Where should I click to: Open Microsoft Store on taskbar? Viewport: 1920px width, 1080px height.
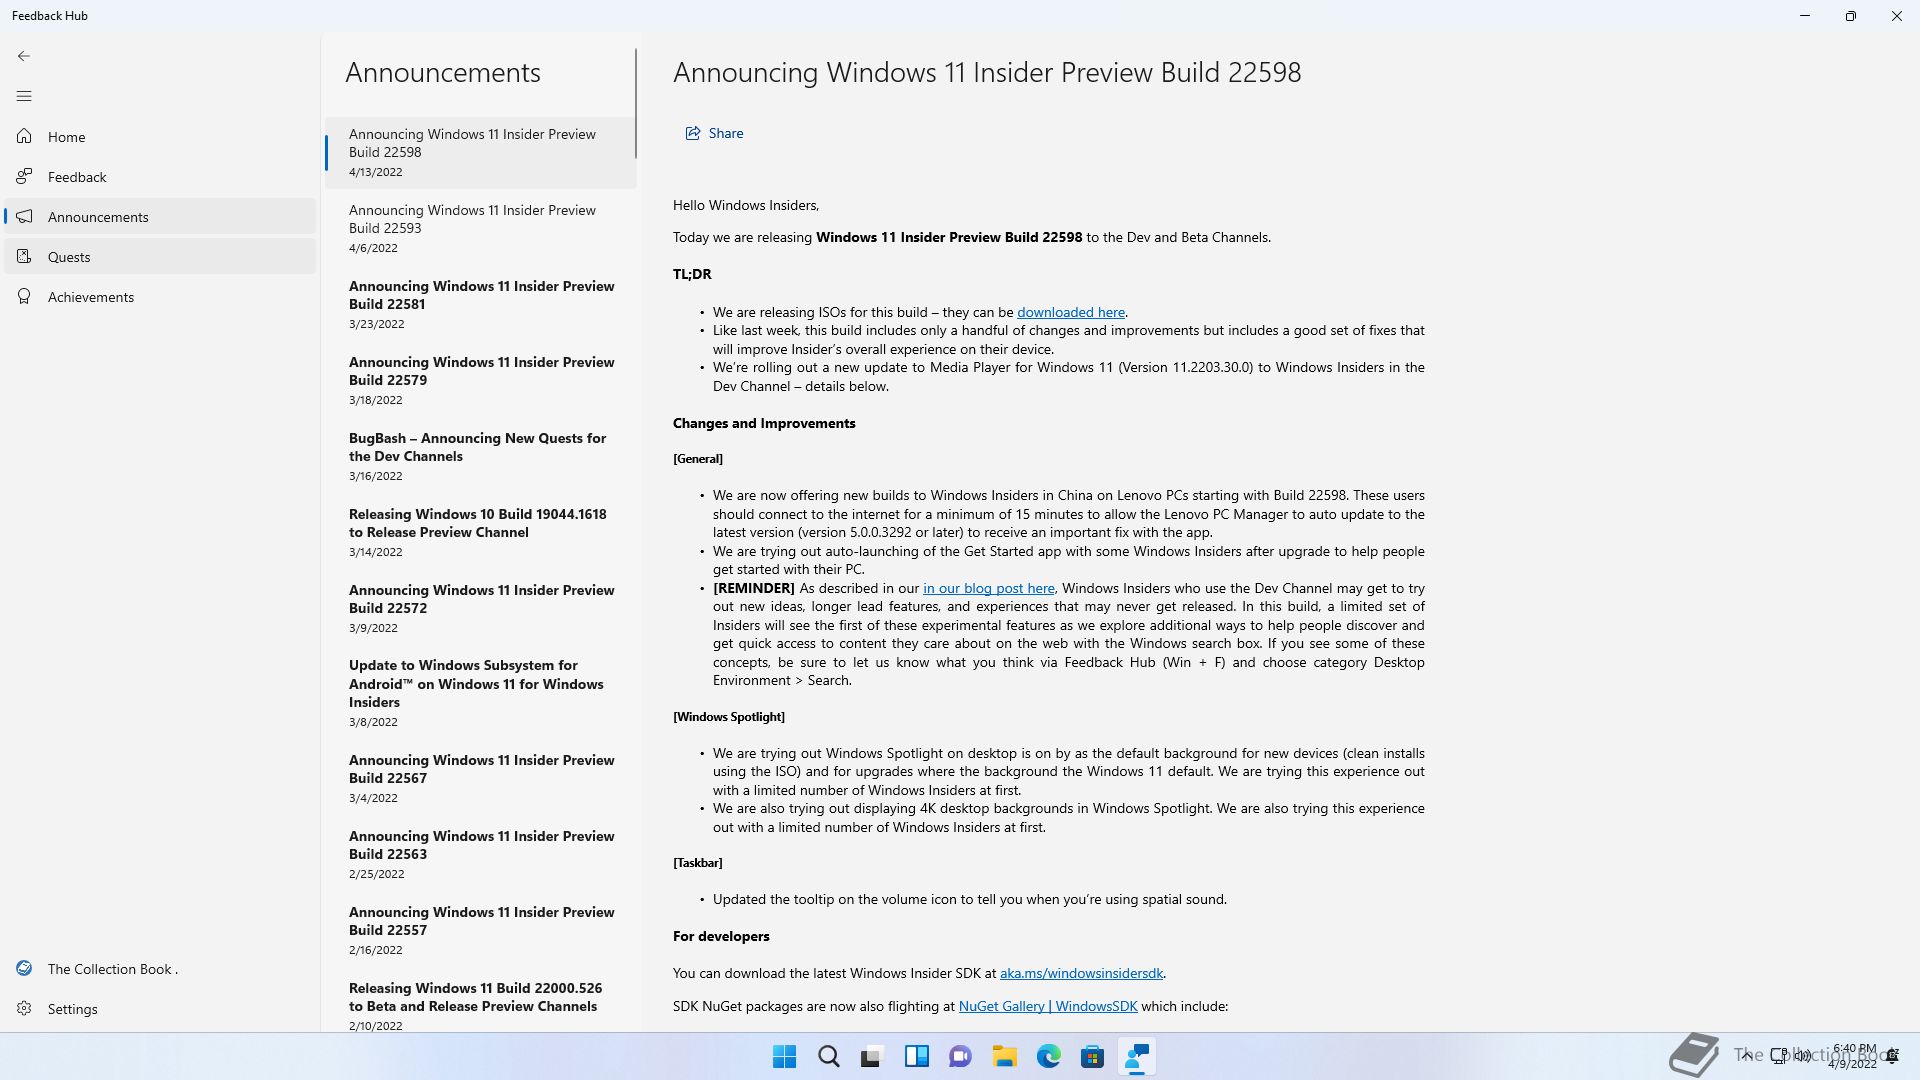click(1093, 1056)
